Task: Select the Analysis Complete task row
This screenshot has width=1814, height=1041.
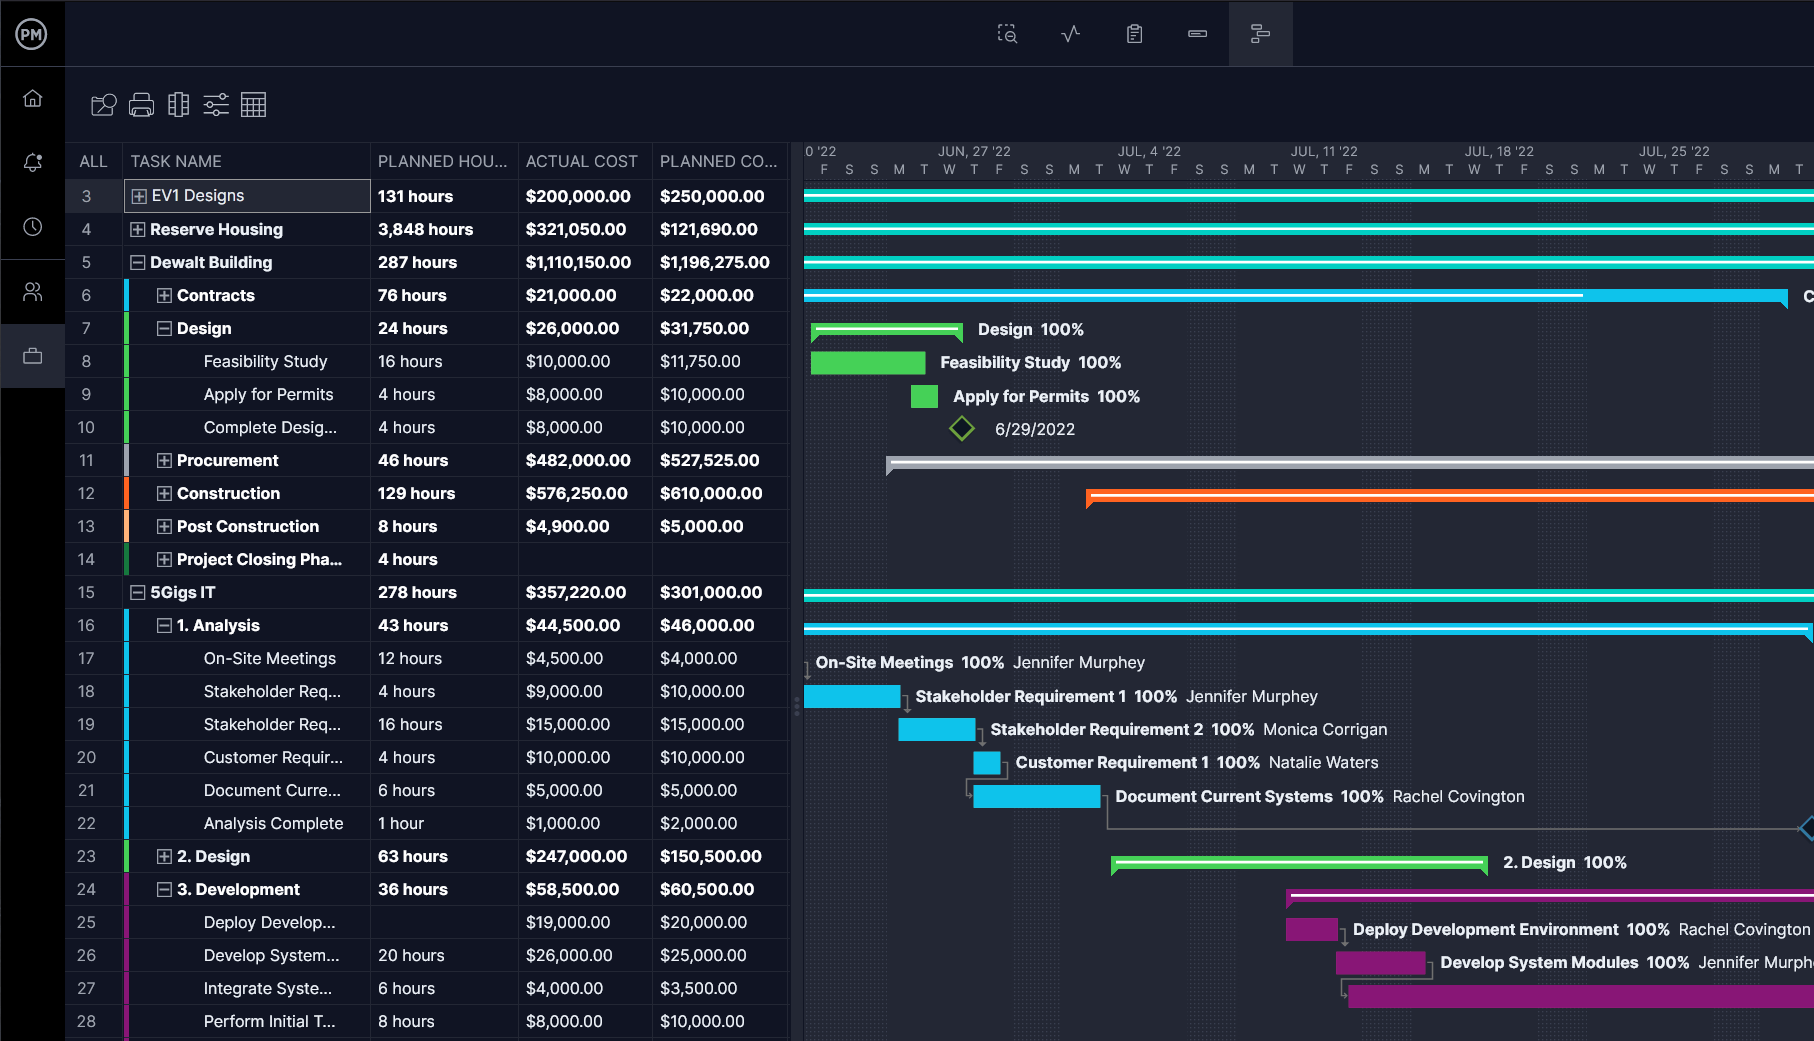Action: coord(273,824)
